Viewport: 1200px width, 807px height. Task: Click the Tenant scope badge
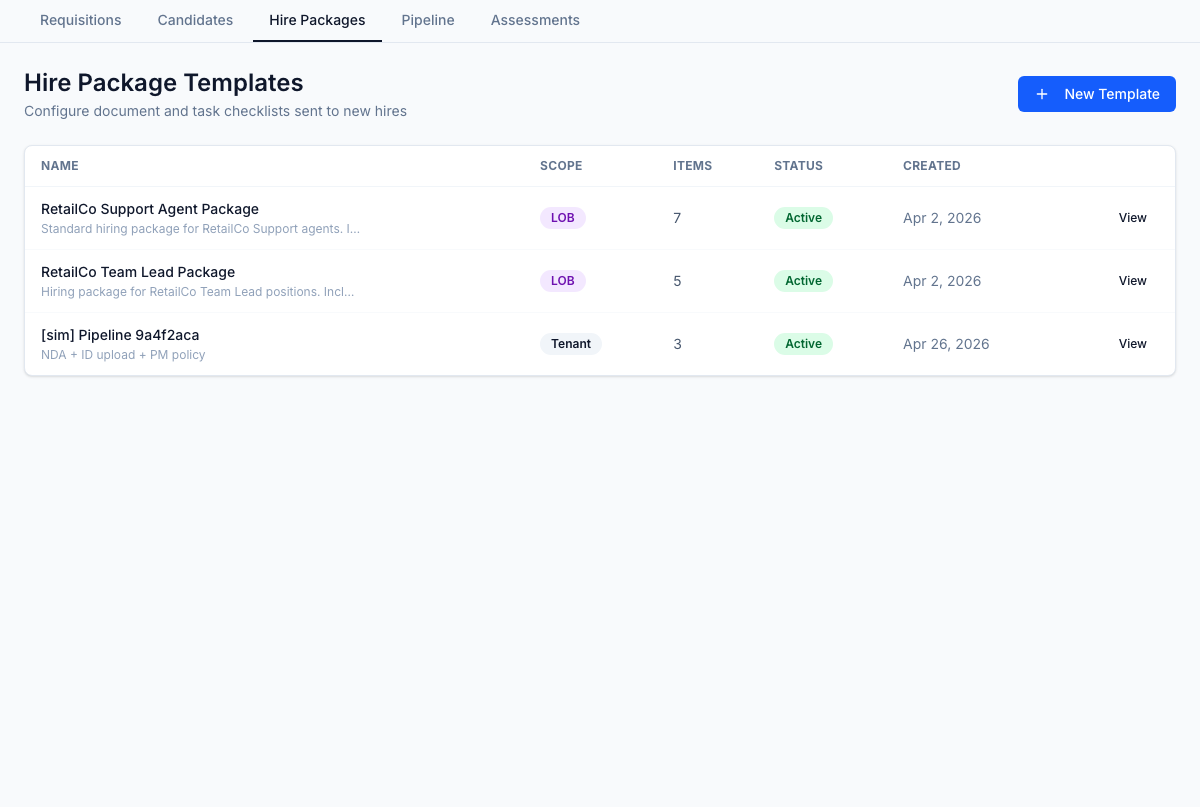pos(571,344)
